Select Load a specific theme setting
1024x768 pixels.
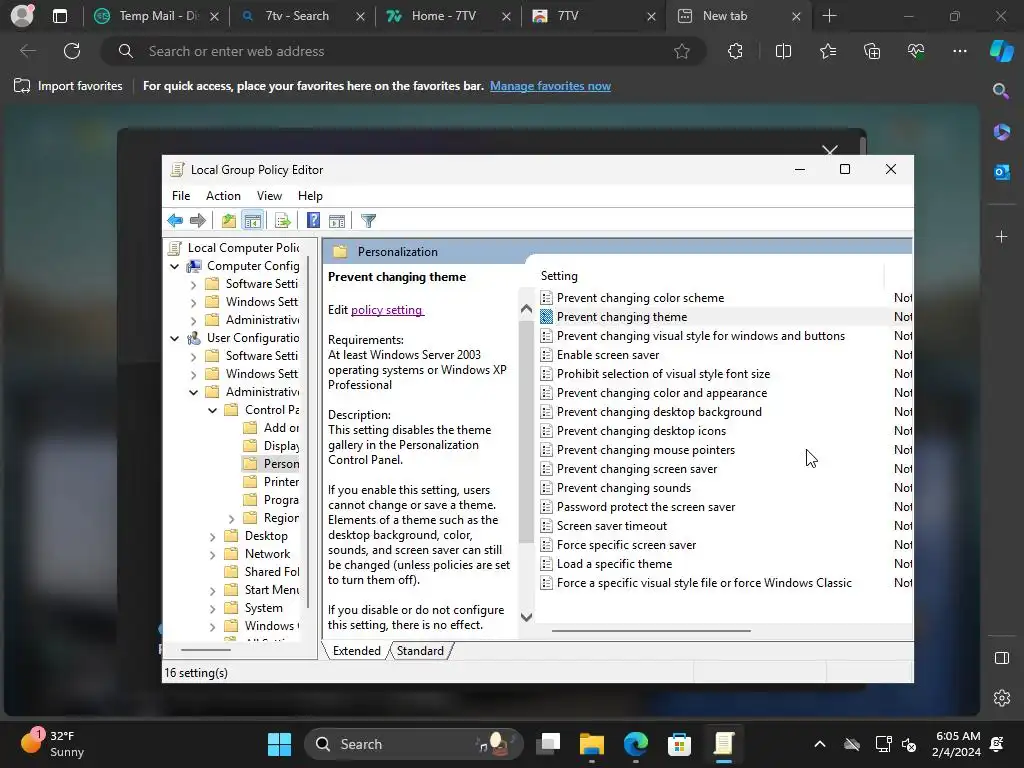[614, 564]
